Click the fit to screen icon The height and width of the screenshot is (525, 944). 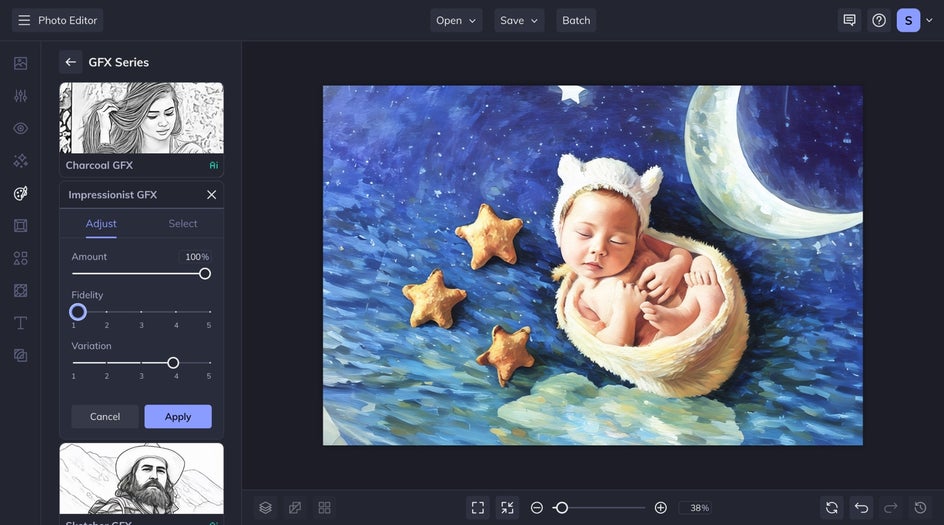coord(478,508)
